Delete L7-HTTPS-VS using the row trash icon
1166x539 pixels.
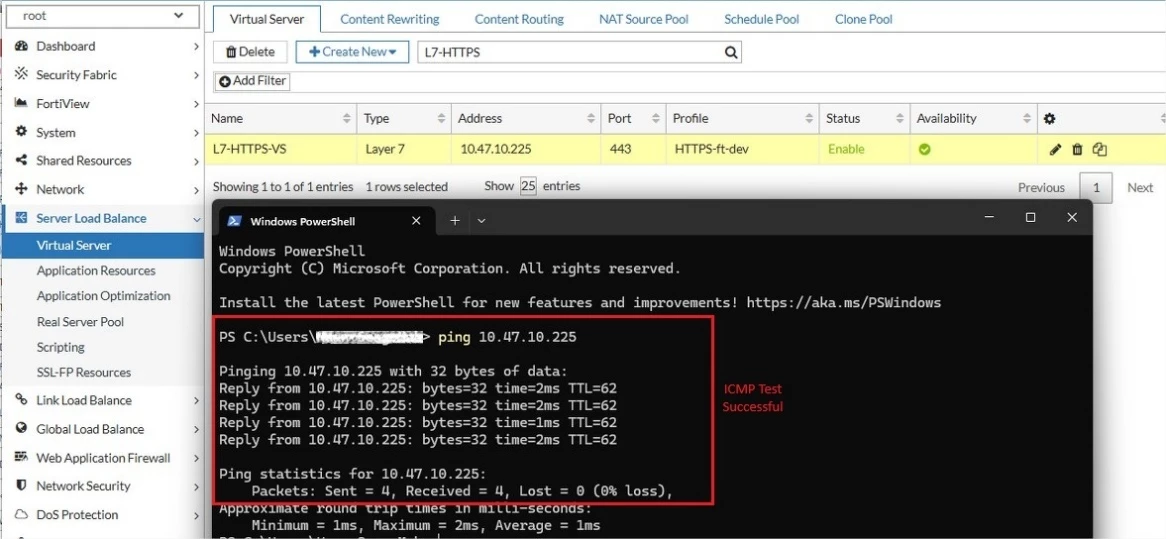(1077, 149)
